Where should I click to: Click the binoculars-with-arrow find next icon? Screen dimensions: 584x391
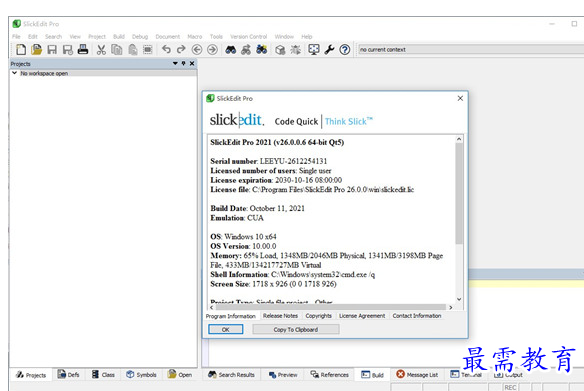[246, 49]
